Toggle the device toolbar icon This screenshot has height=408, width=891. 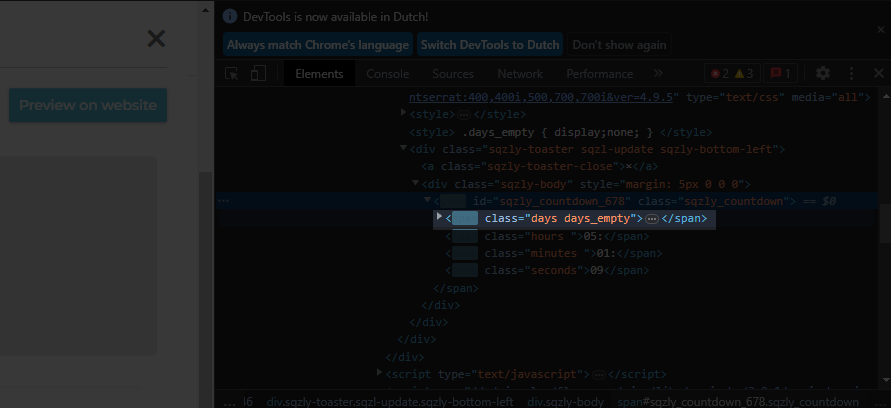[259, 74]
